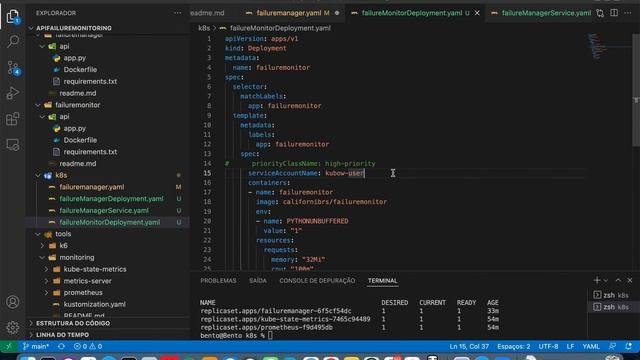
Task: Open the notifications bell icon
Action: coord(628,347)
